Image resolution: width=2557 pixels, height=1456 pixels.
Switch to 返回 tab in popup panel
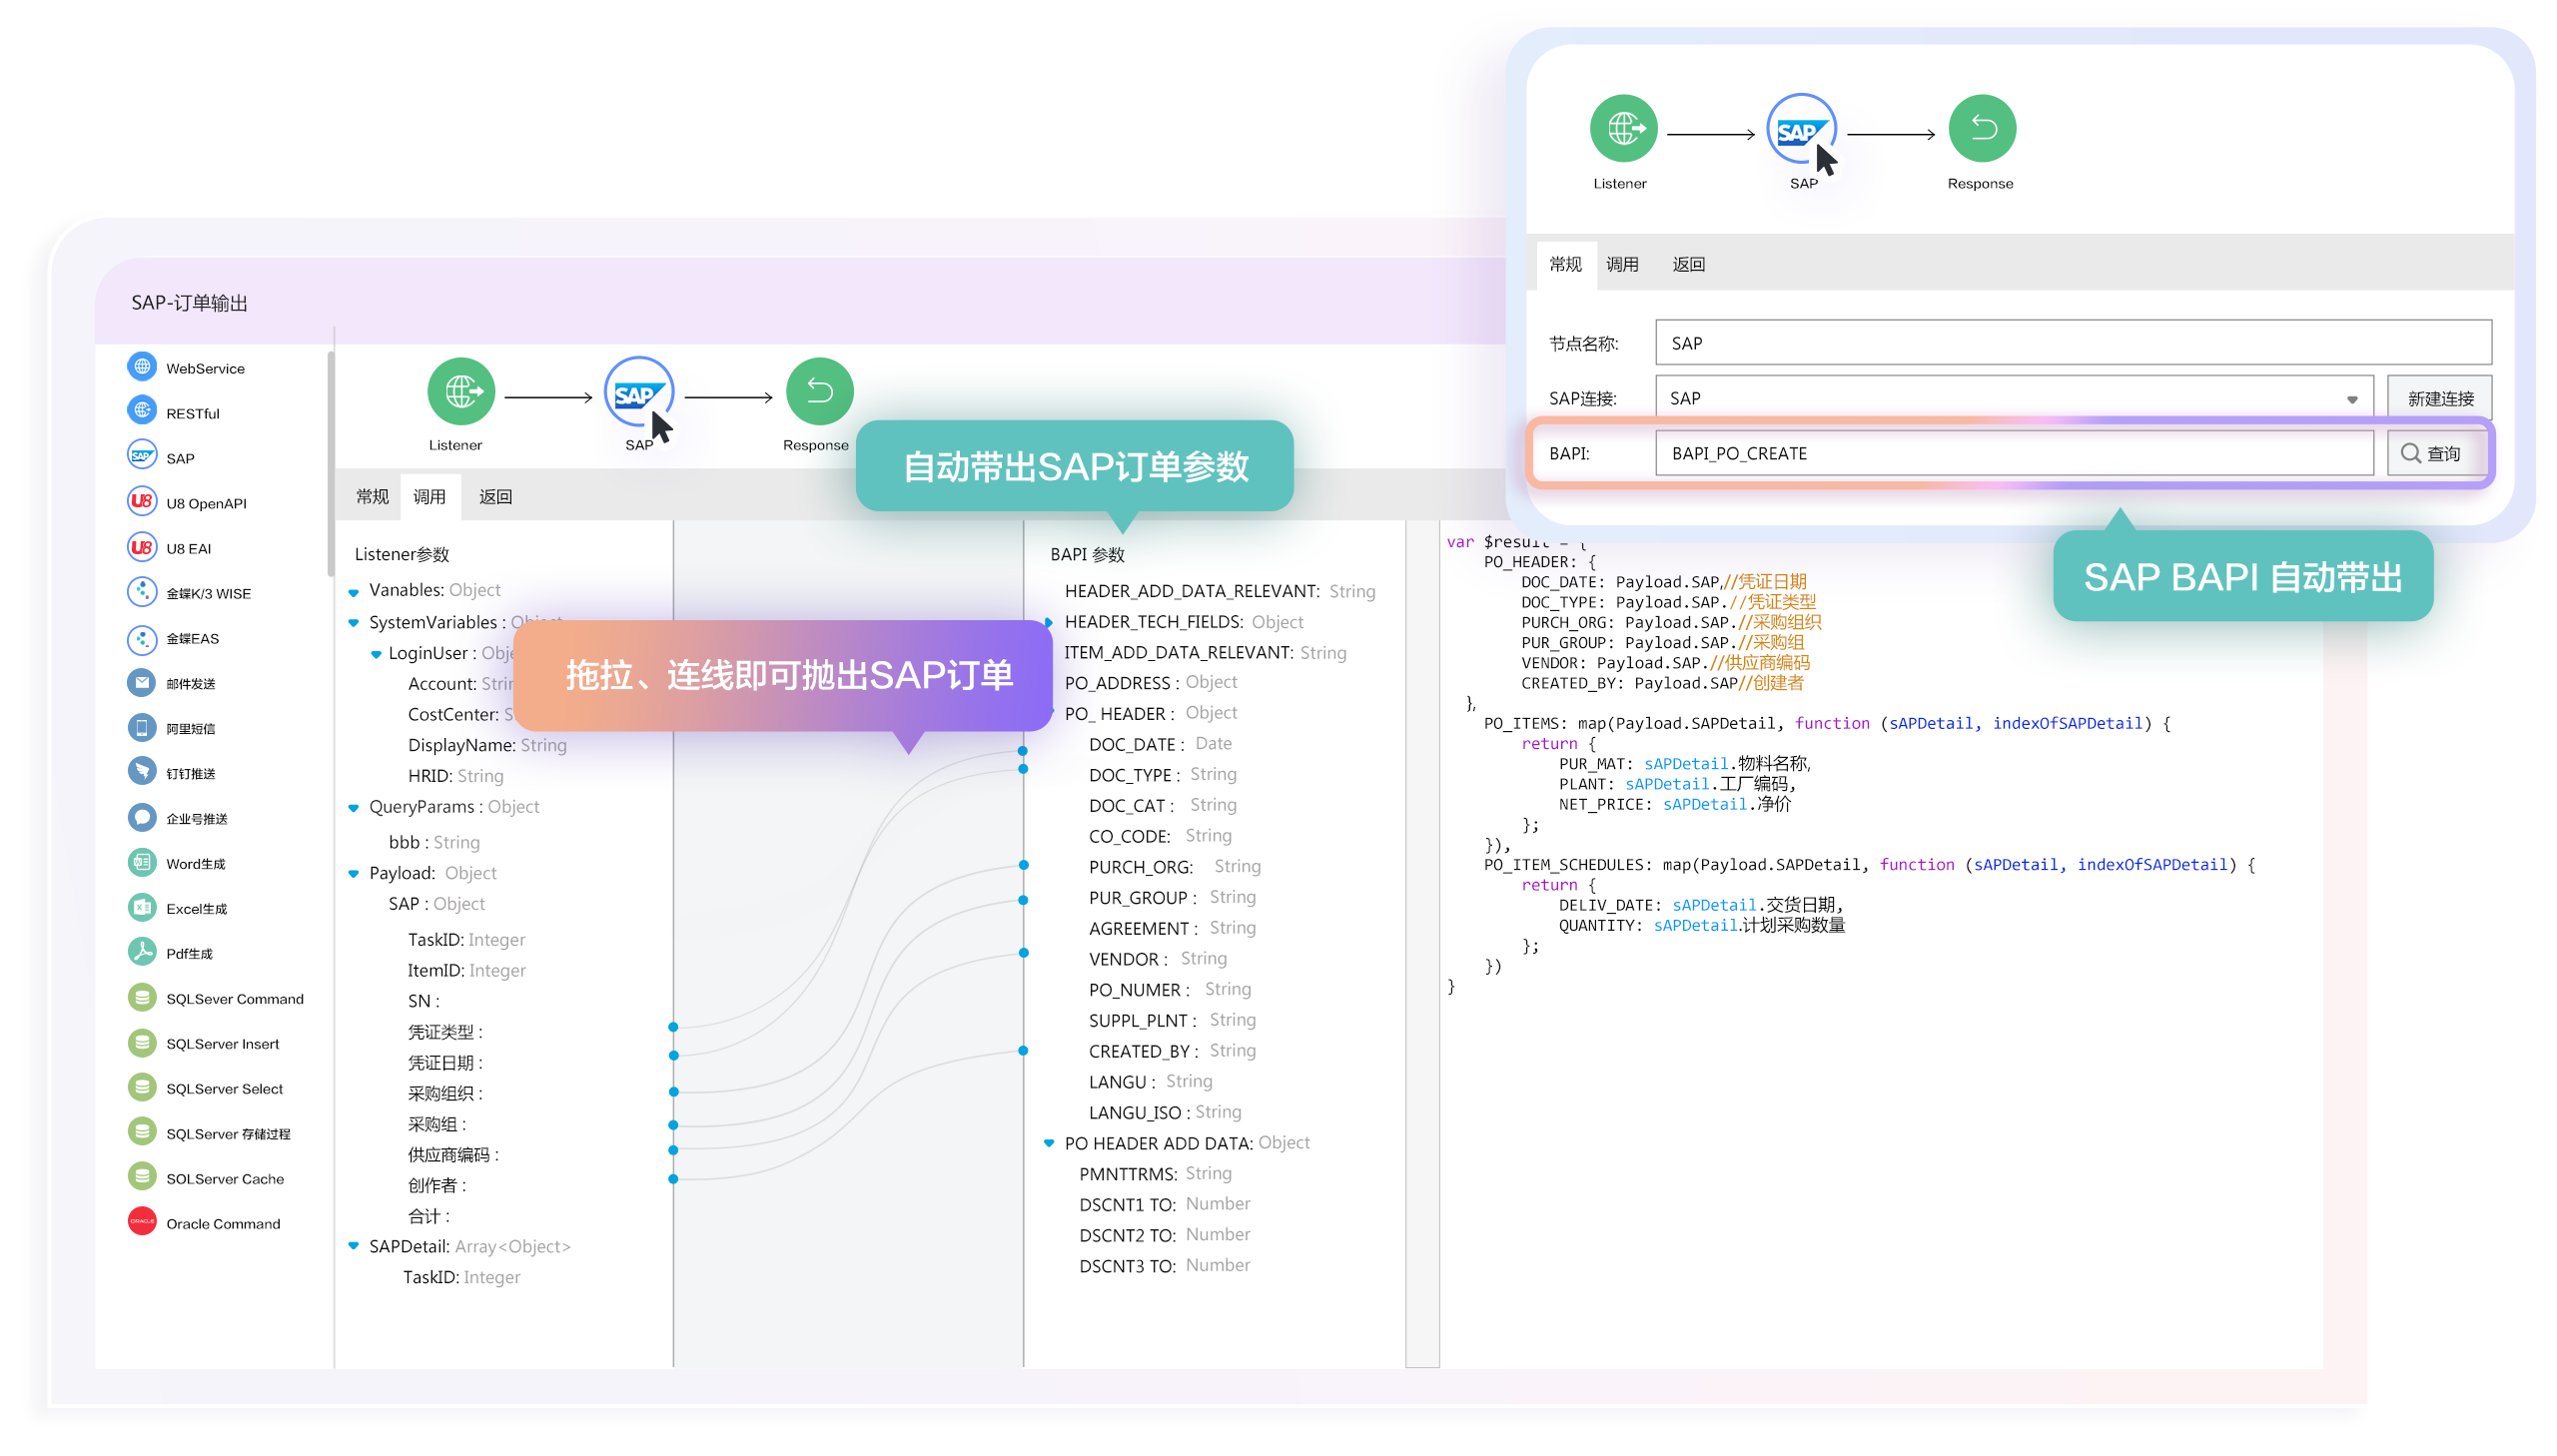tap(1688, 264)
